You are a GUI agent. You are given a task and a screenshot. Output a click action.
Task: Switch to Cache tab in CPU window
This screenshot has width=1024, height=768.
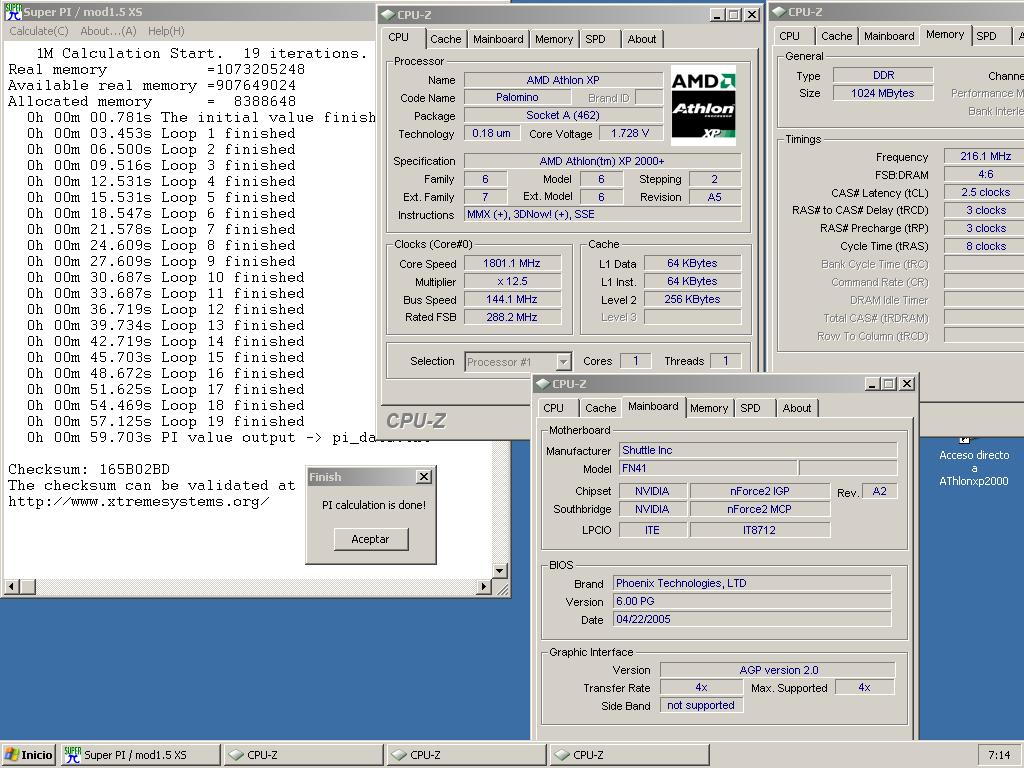coord(445,39)
